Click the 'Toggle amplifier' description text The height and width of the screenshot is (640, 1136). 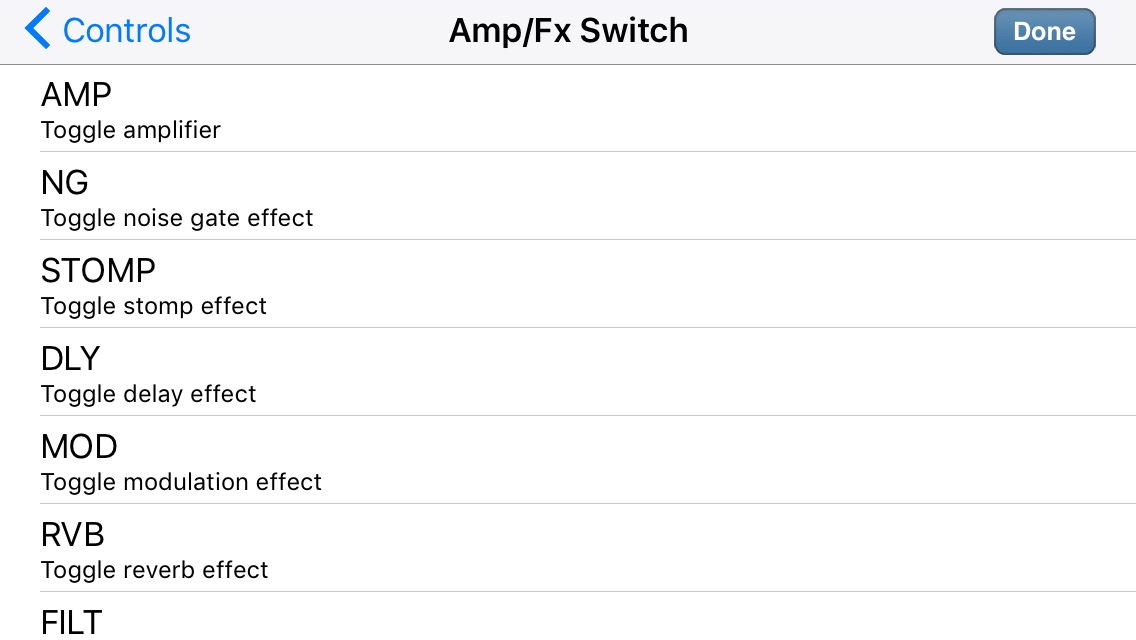pyautogui.click(x=130, y=130)
